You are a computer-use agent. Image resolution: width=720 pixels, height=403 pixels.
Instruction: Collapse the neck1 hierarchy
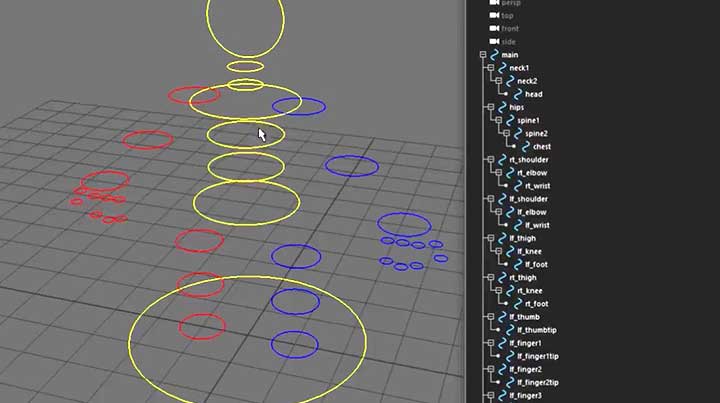pos(491,68)
